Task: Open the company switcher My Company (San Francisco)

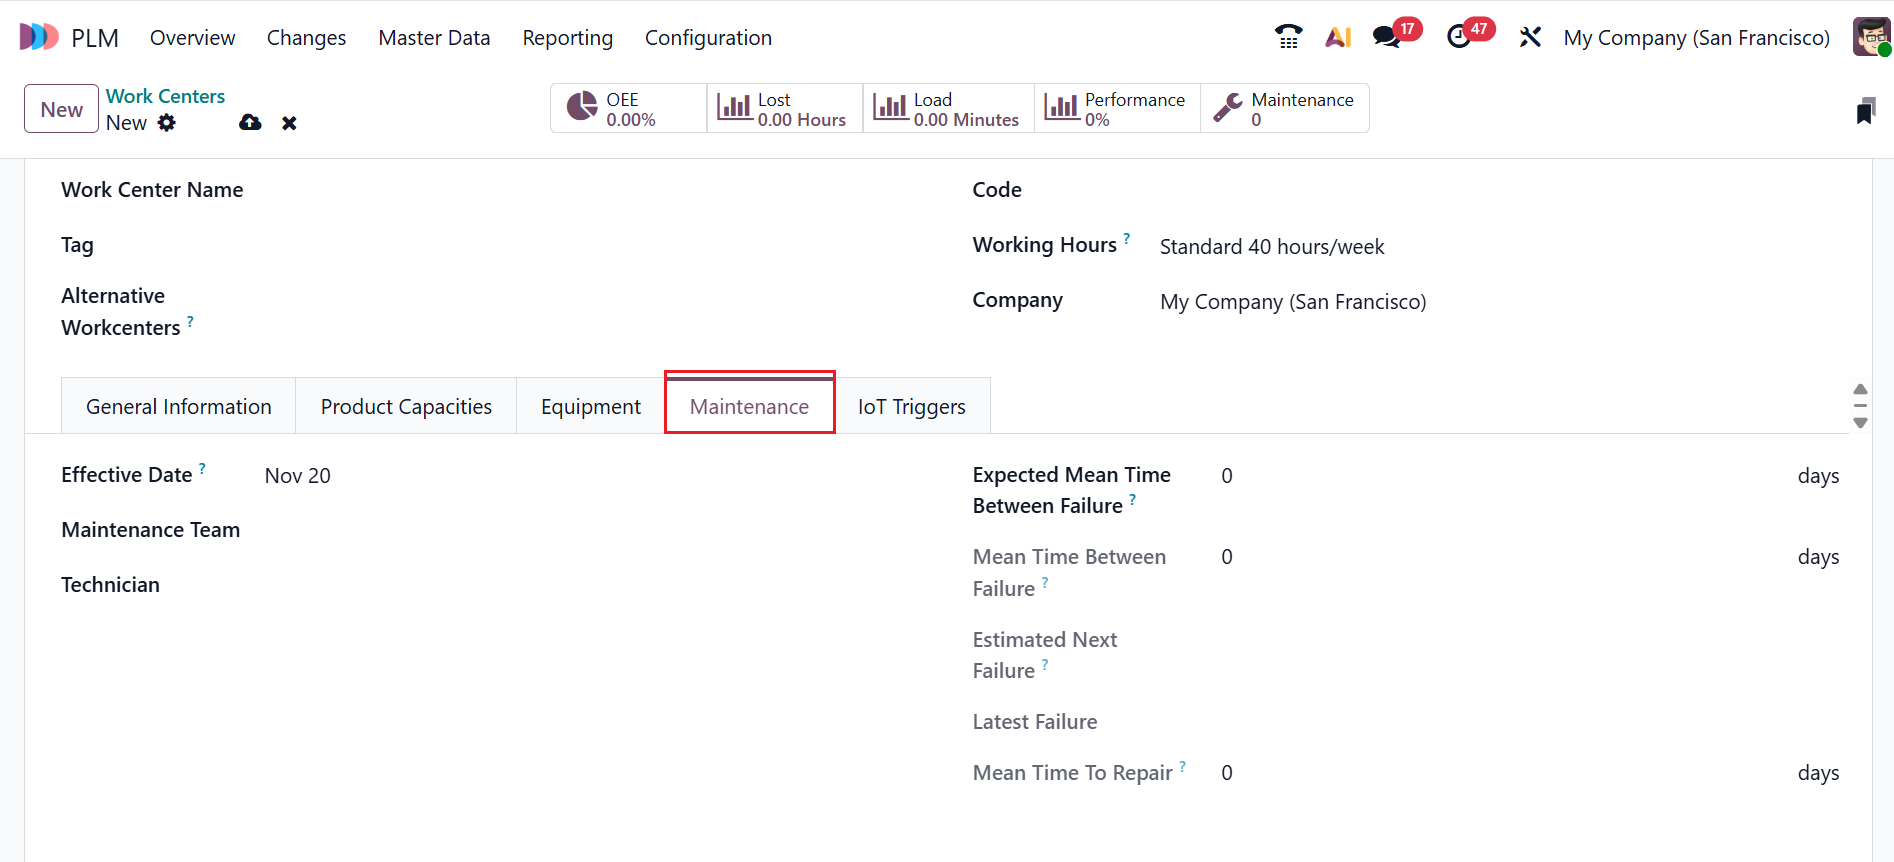Action: (x=1696, y=38)
